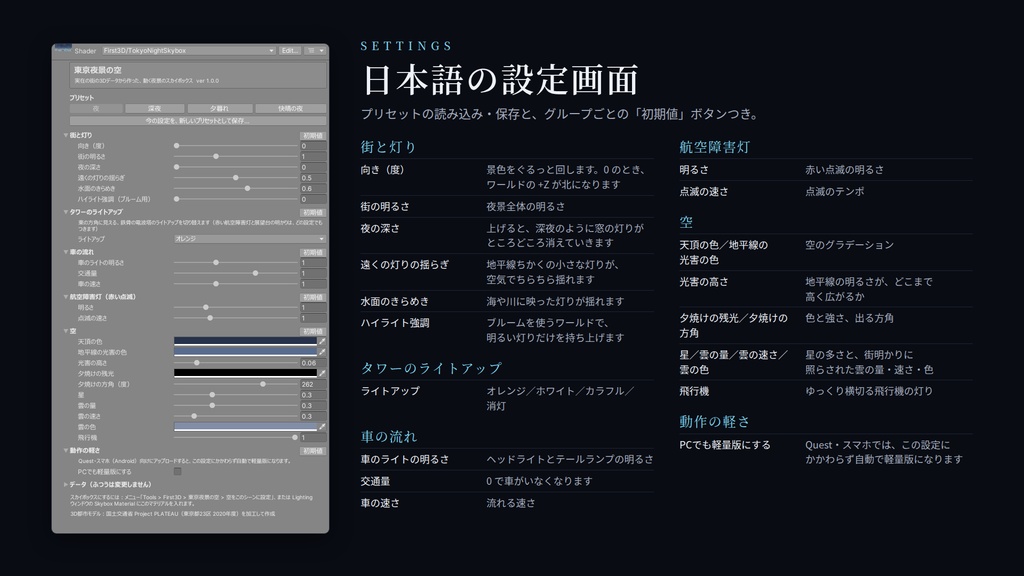Click the 交通量 slider
The width and height of the screenshot is (1024, 576).
pos(236,274)
